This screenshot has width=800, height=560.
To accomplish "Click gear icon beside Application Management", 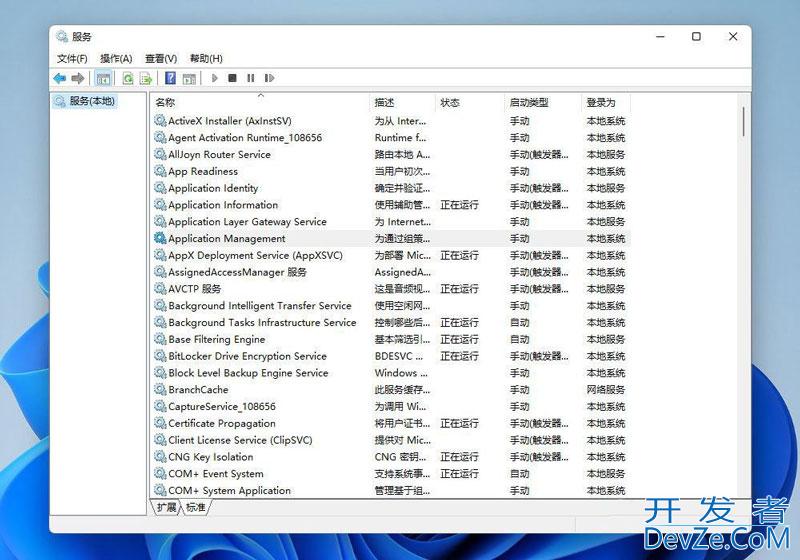I will point(160,238).
